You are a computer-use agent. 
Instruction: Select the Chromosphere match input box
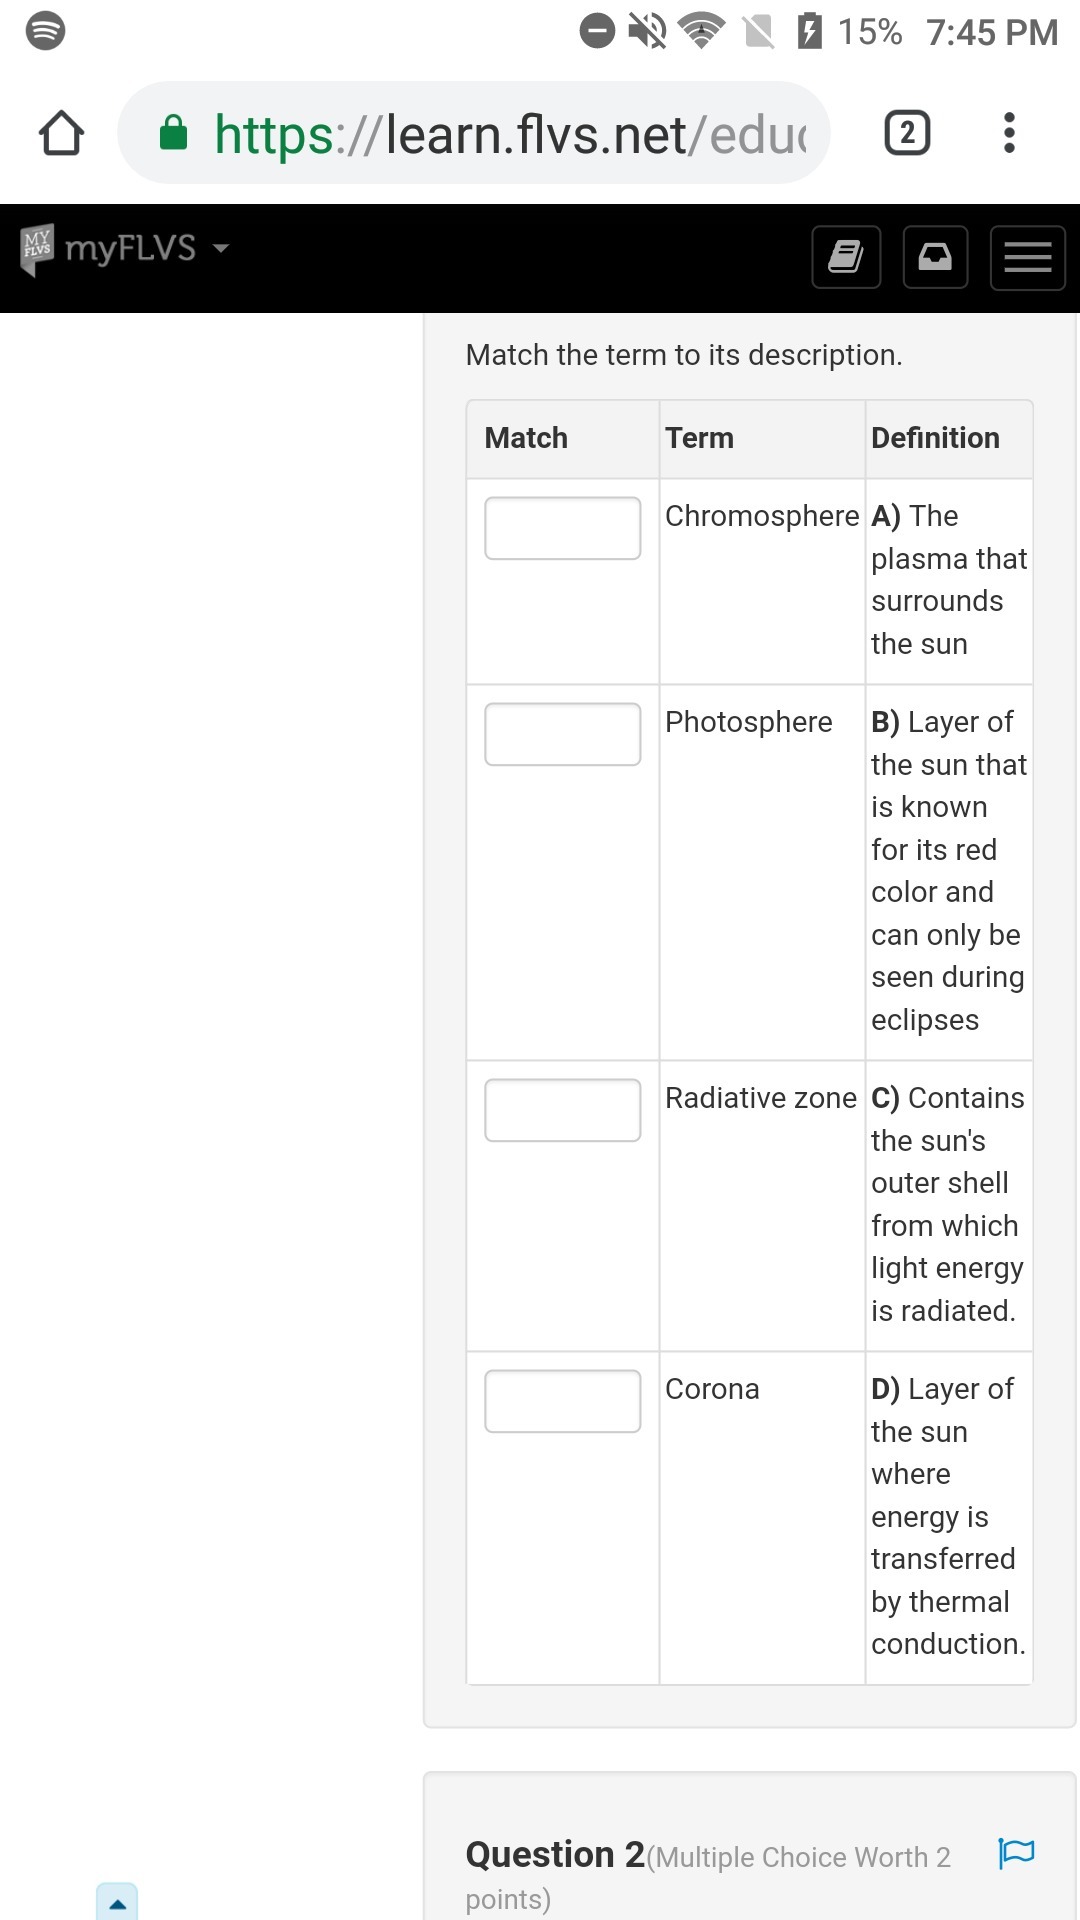(562, 528)
